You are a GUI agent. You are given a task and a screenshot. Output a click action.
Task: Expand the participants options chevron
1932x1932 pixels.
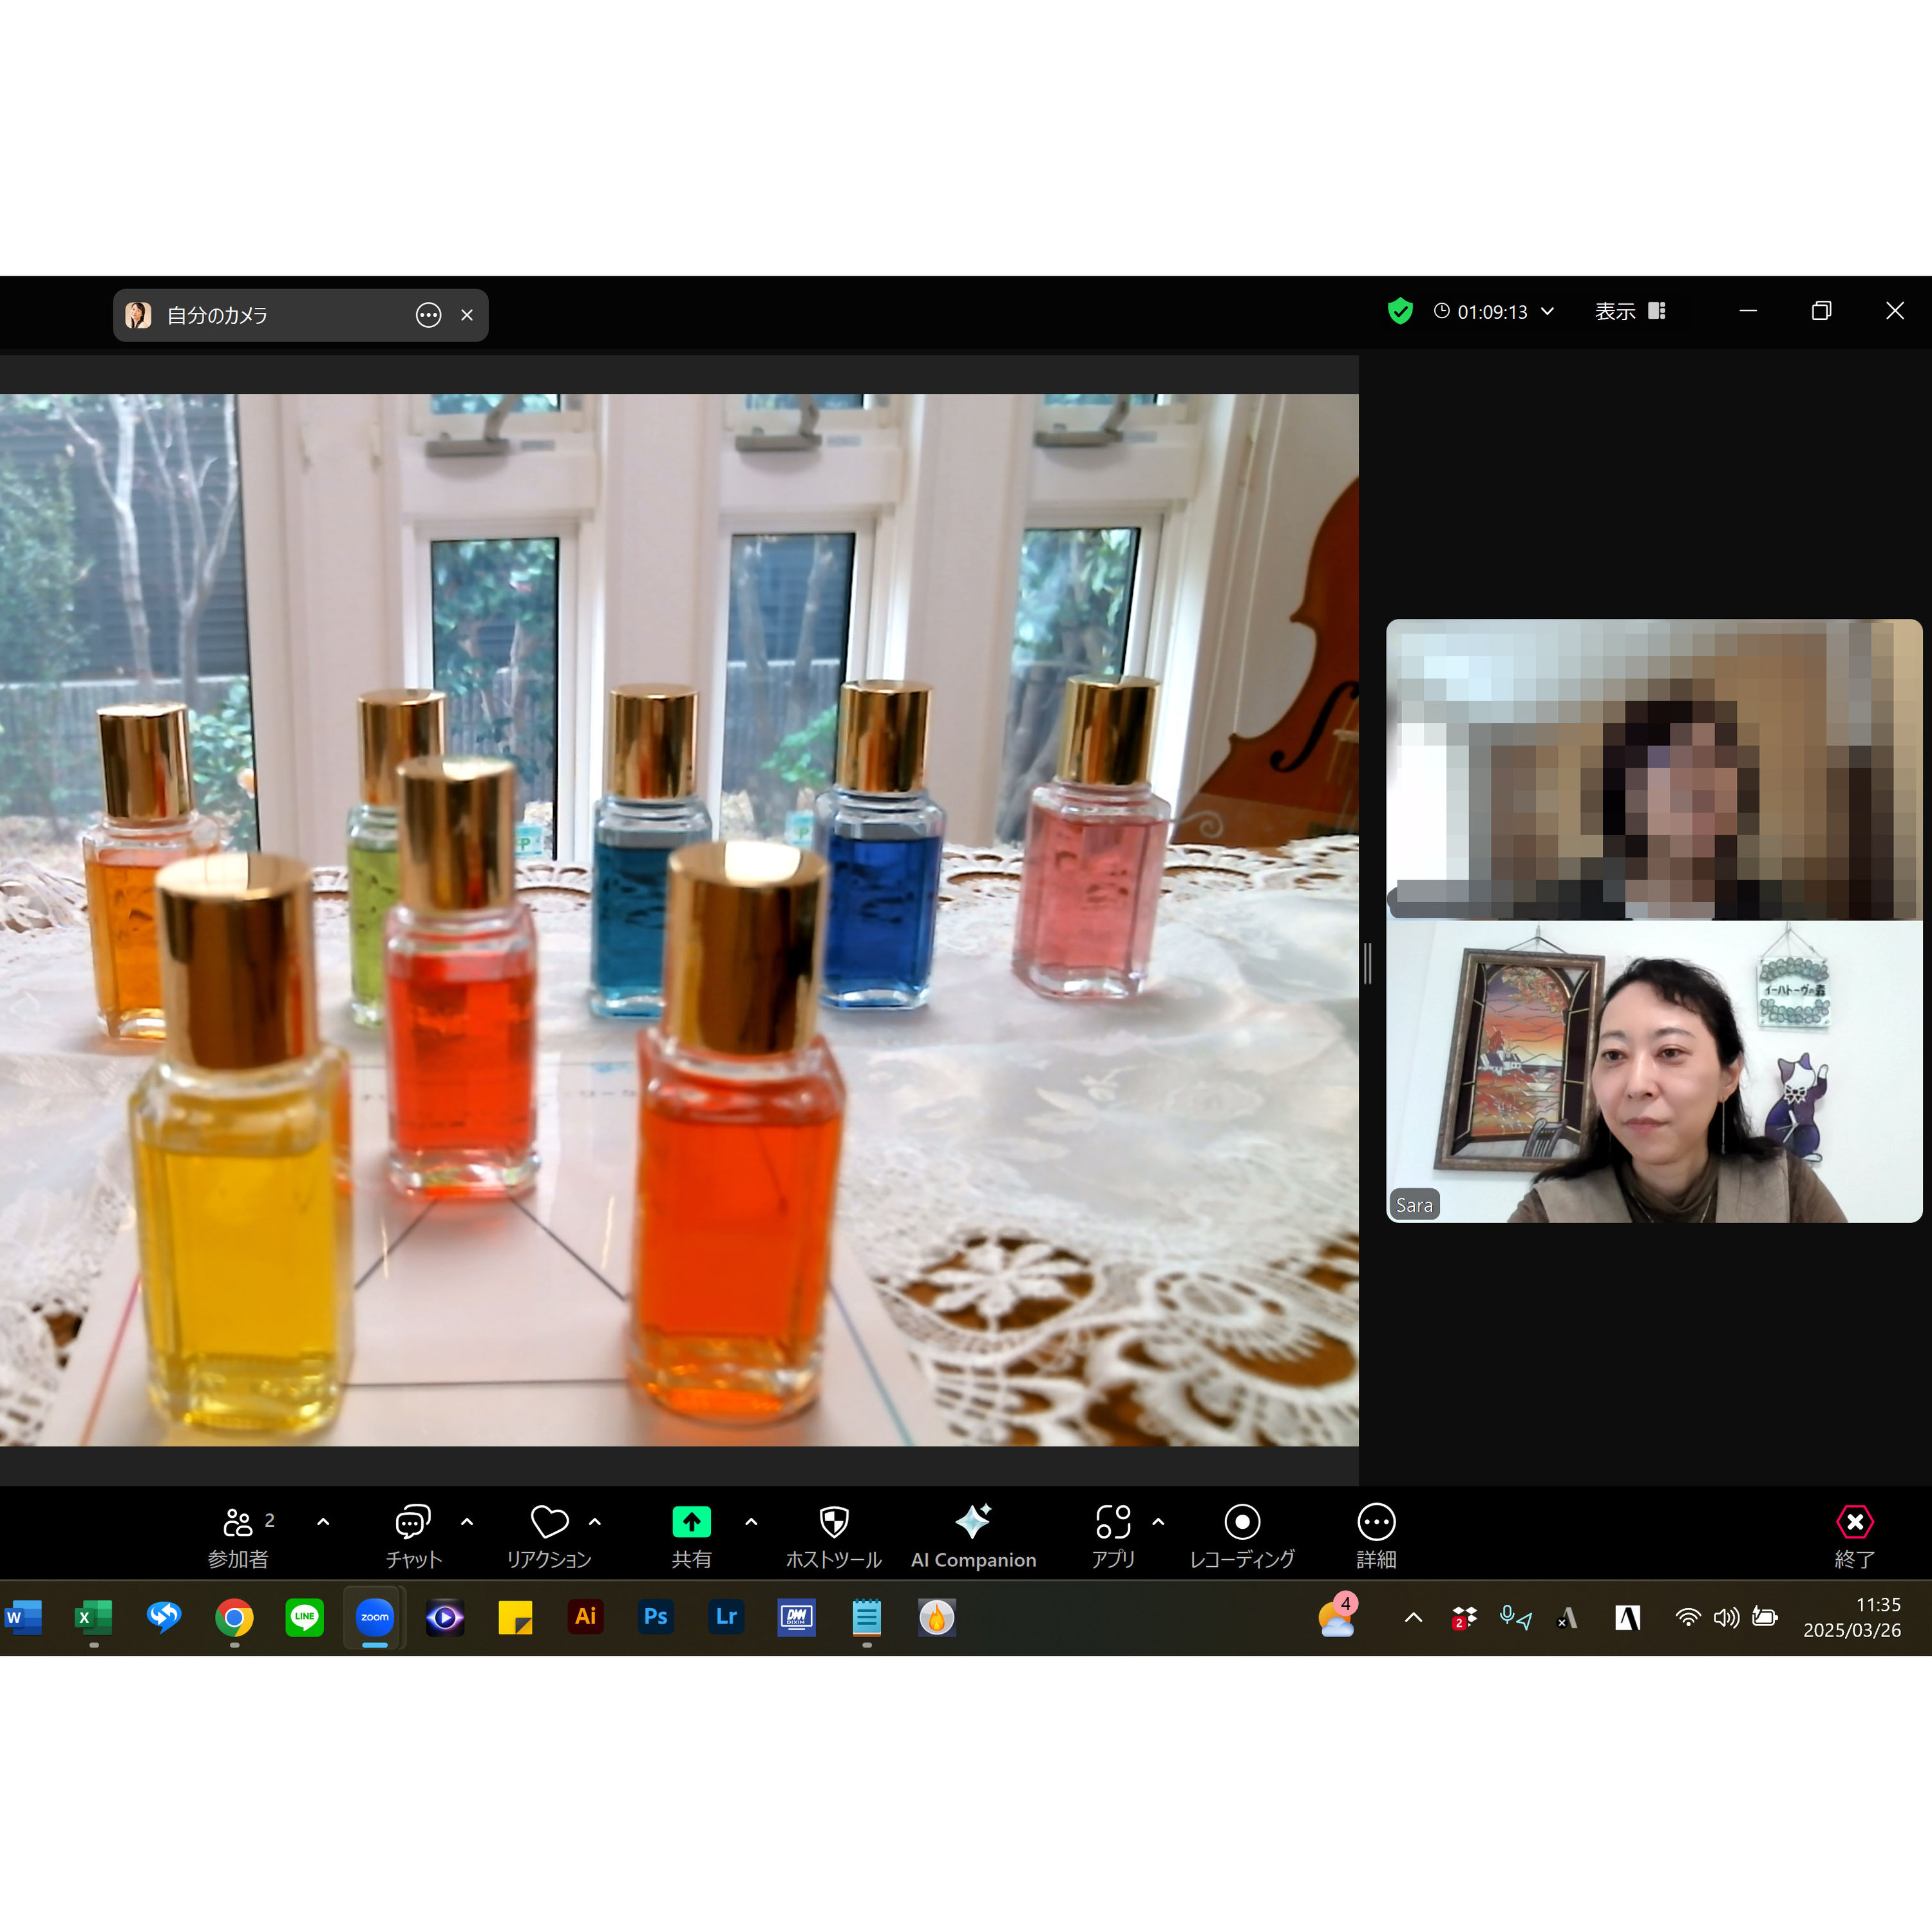tap(323, 1522)
